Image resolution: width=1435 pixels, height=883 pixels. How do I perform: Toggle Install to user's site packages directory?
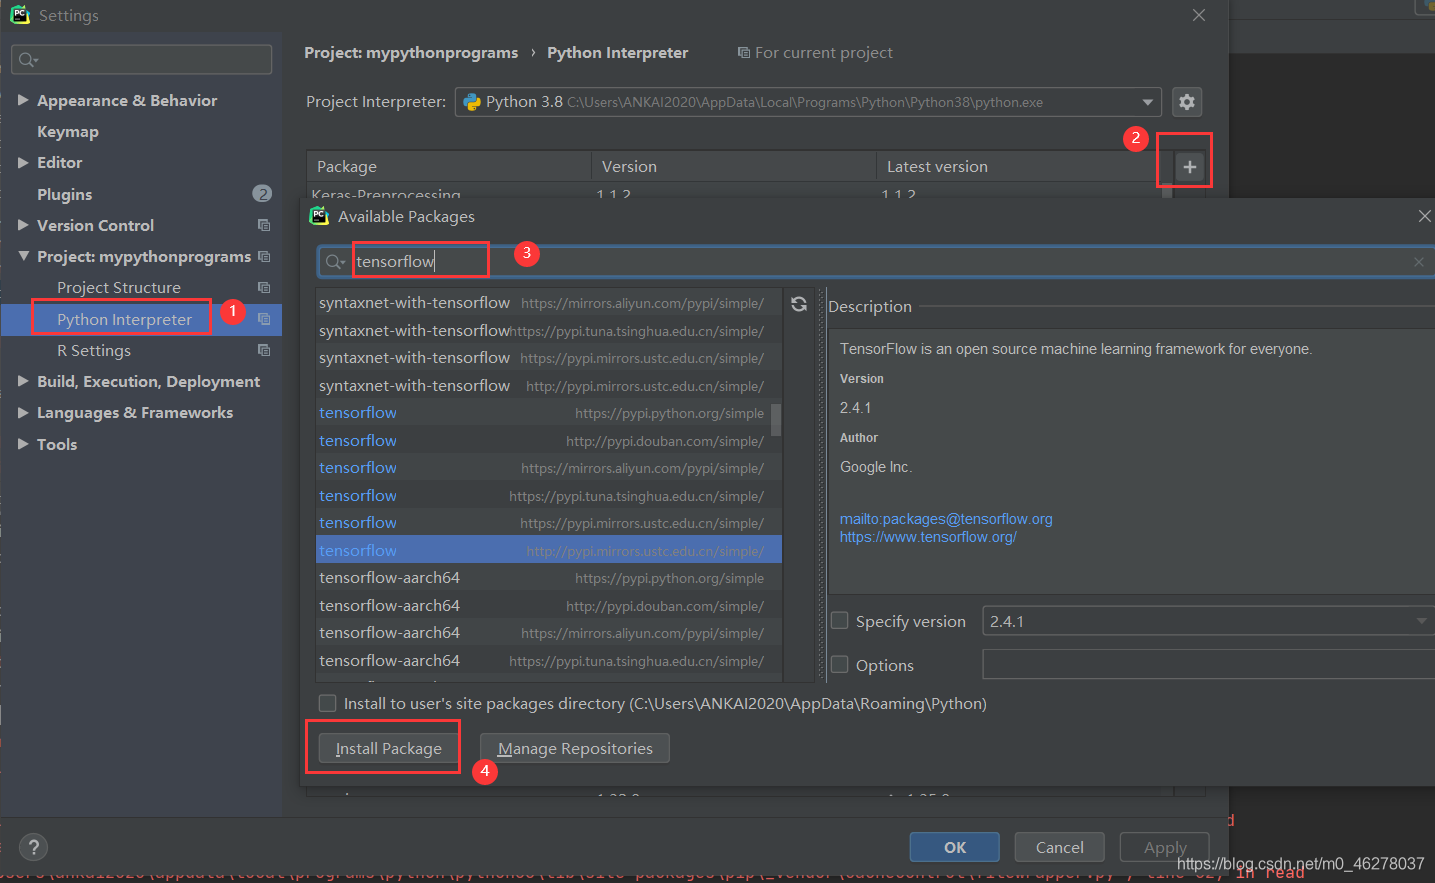327,703
